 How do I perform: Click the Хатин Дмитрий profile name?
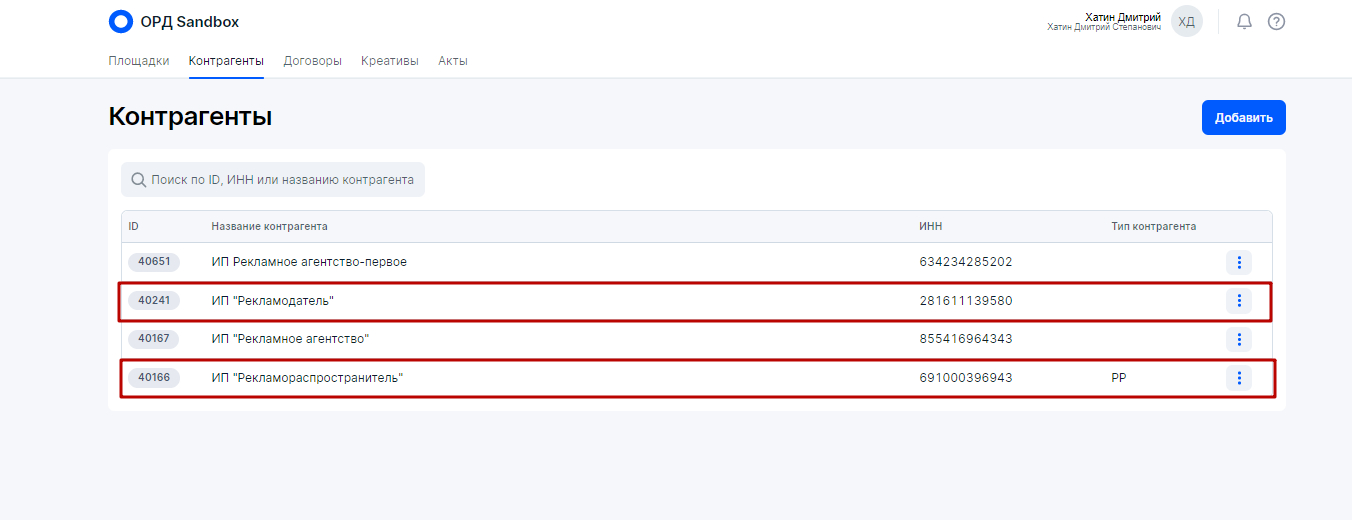[1122, 17]
